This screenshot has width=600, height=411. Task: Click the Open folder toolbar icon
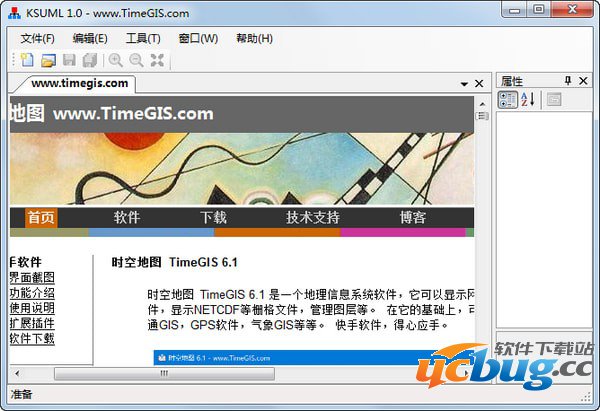[x=48, y=61]
